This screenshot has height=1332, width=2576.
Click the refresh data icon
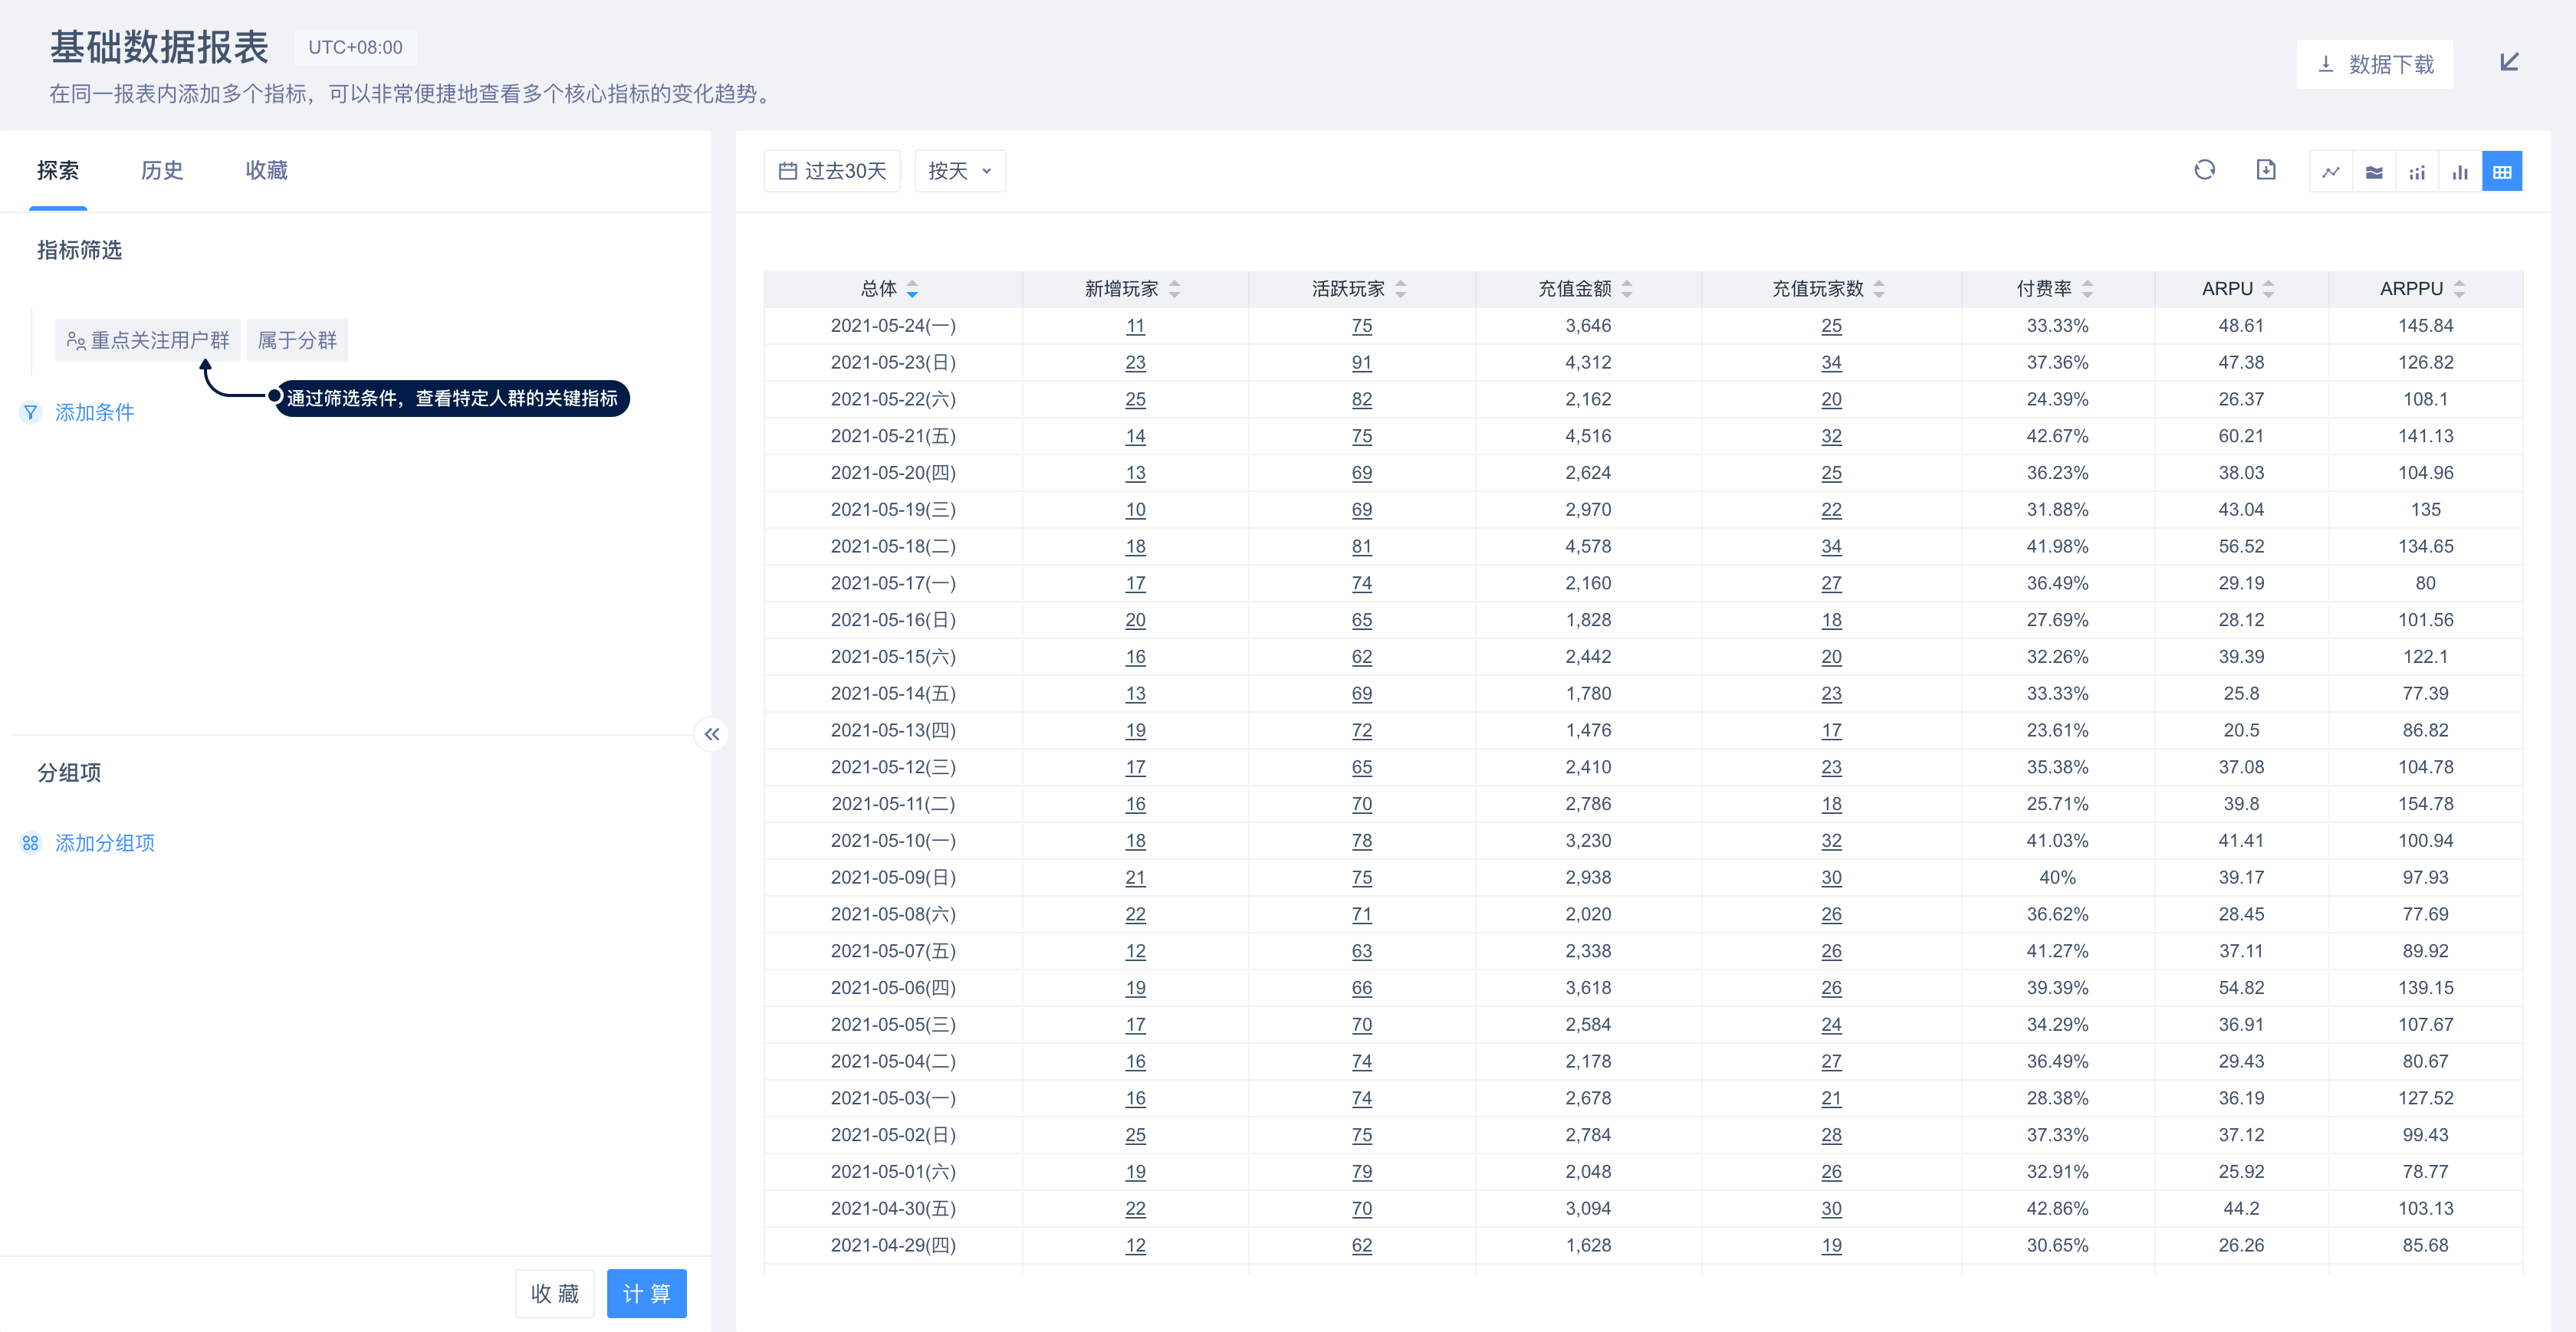tap(2204, 170)
